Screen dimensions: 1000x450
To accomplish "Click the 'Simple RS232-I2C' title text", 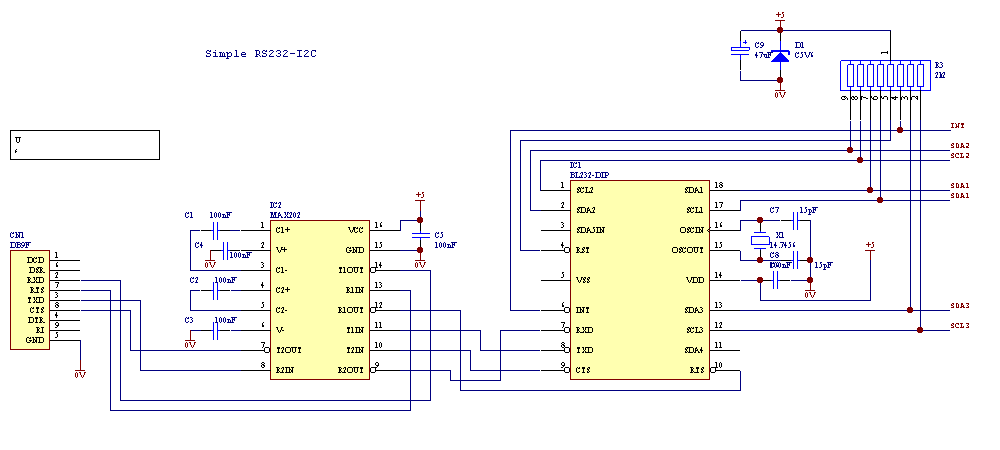I will pyautogui.click(x=267, y=53).
